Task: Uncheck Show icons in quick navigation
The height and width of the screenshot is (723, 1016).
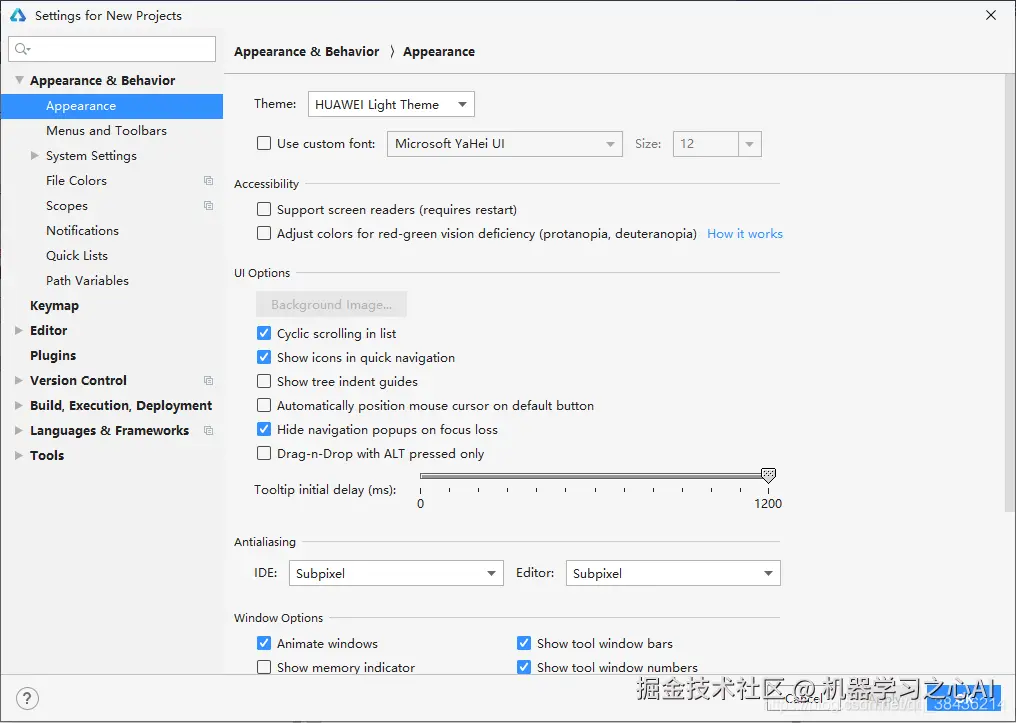Action: point(264,357)
